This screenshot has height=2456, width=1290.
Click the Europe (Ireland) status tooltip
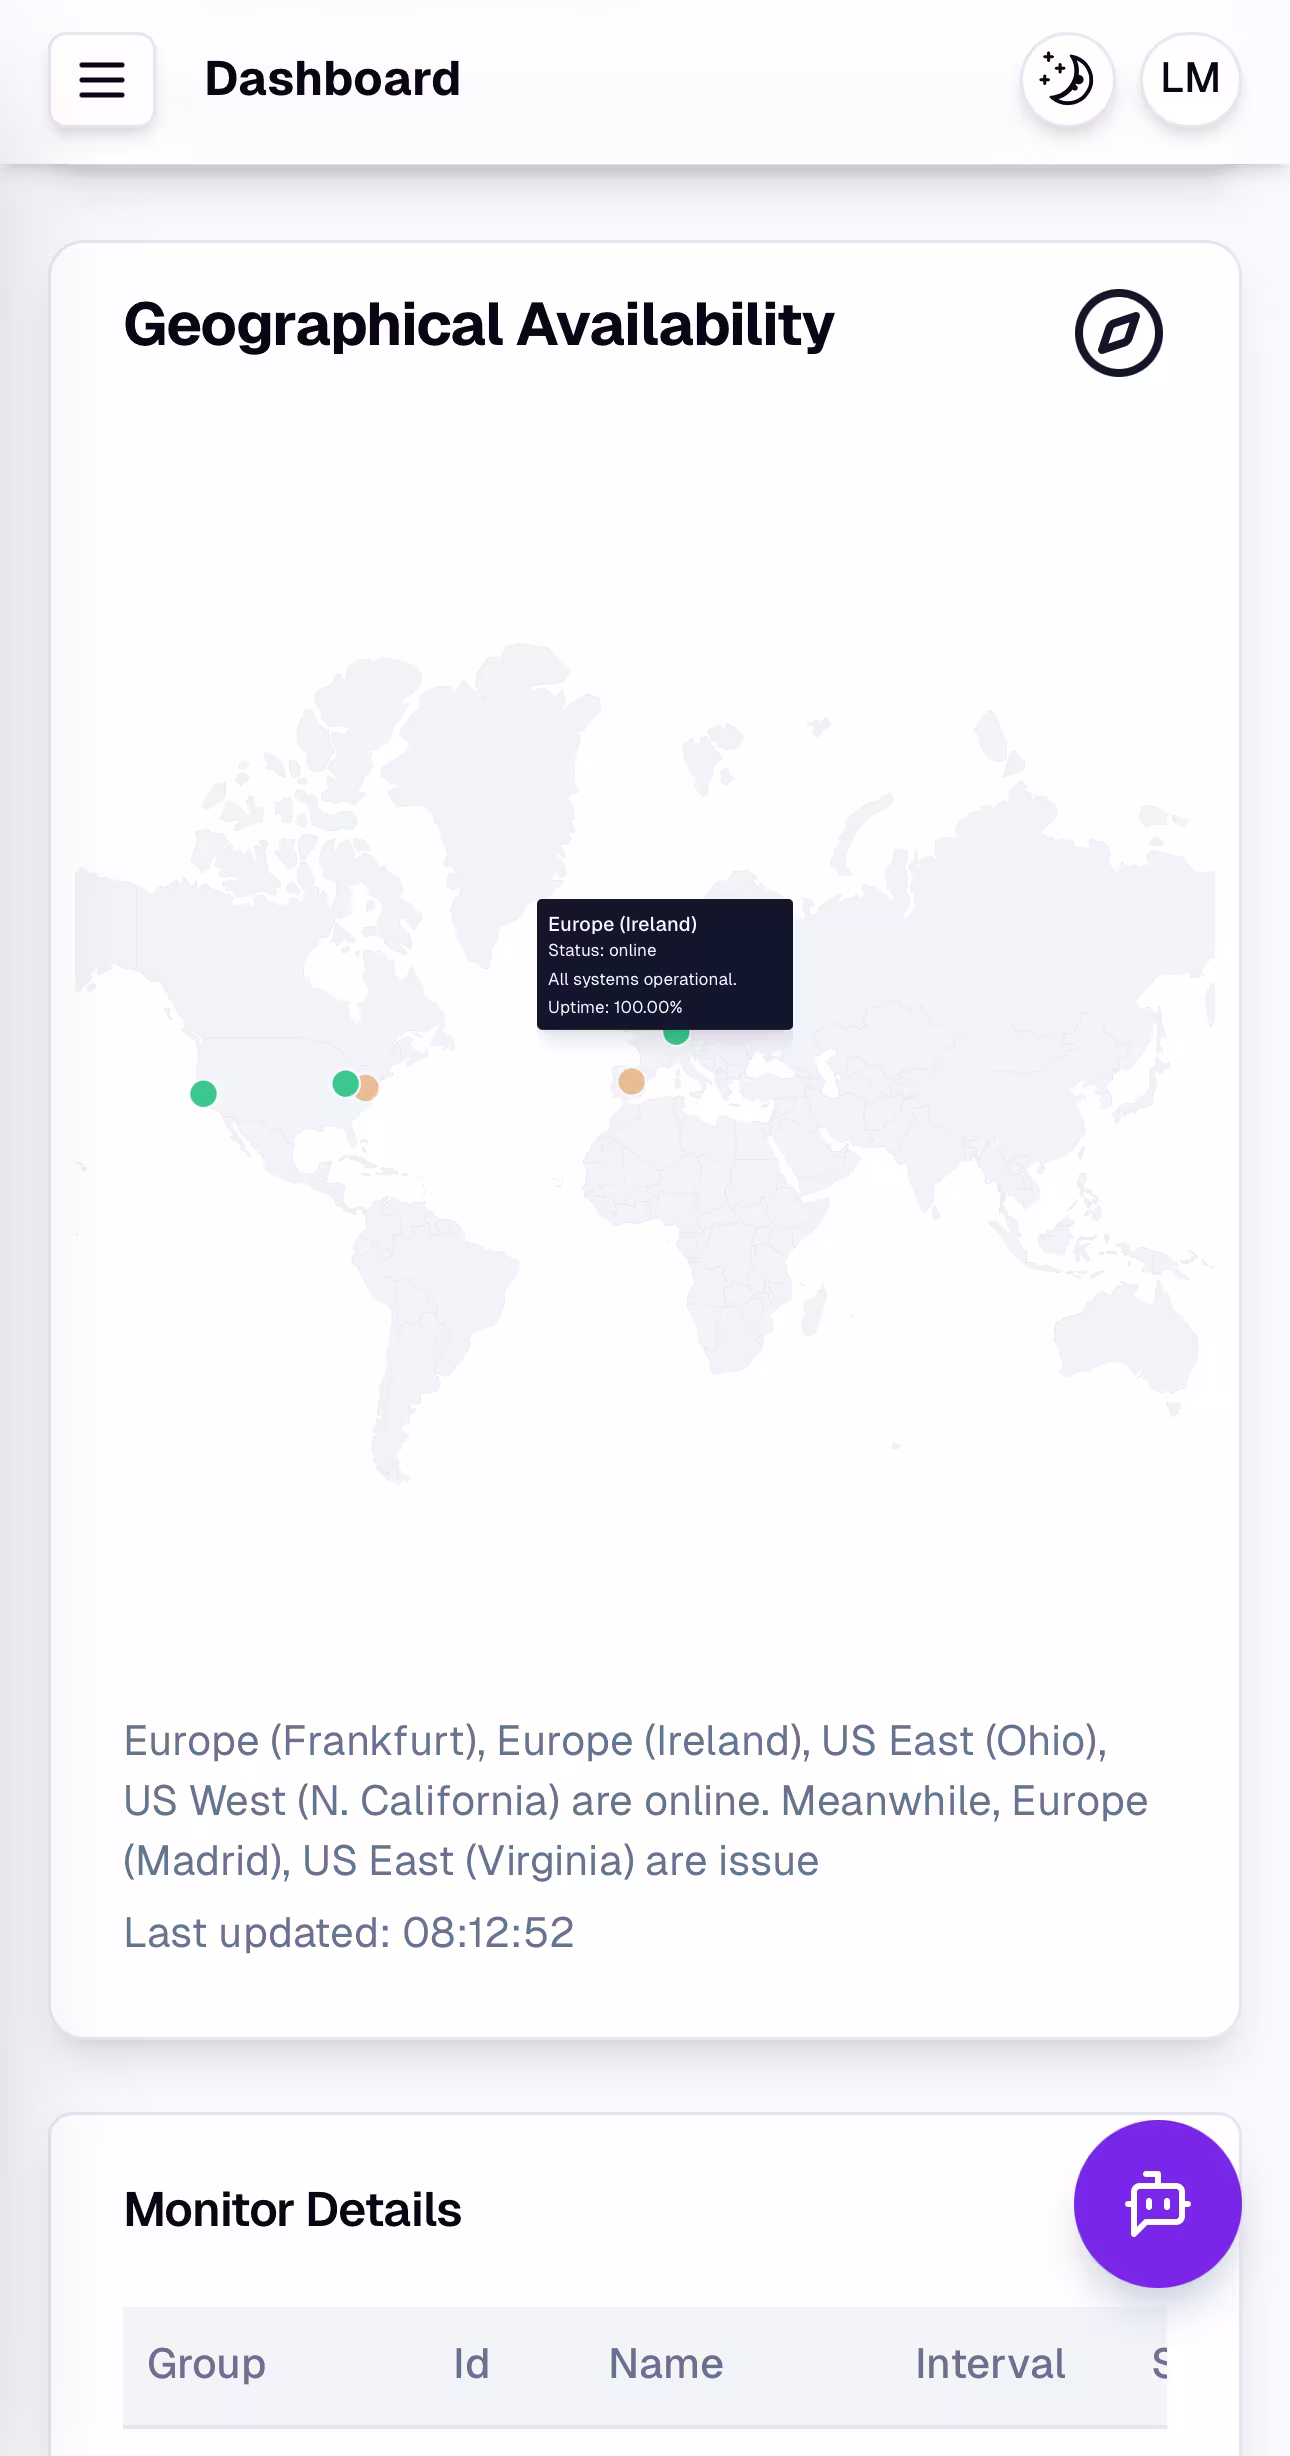[664, 964]
